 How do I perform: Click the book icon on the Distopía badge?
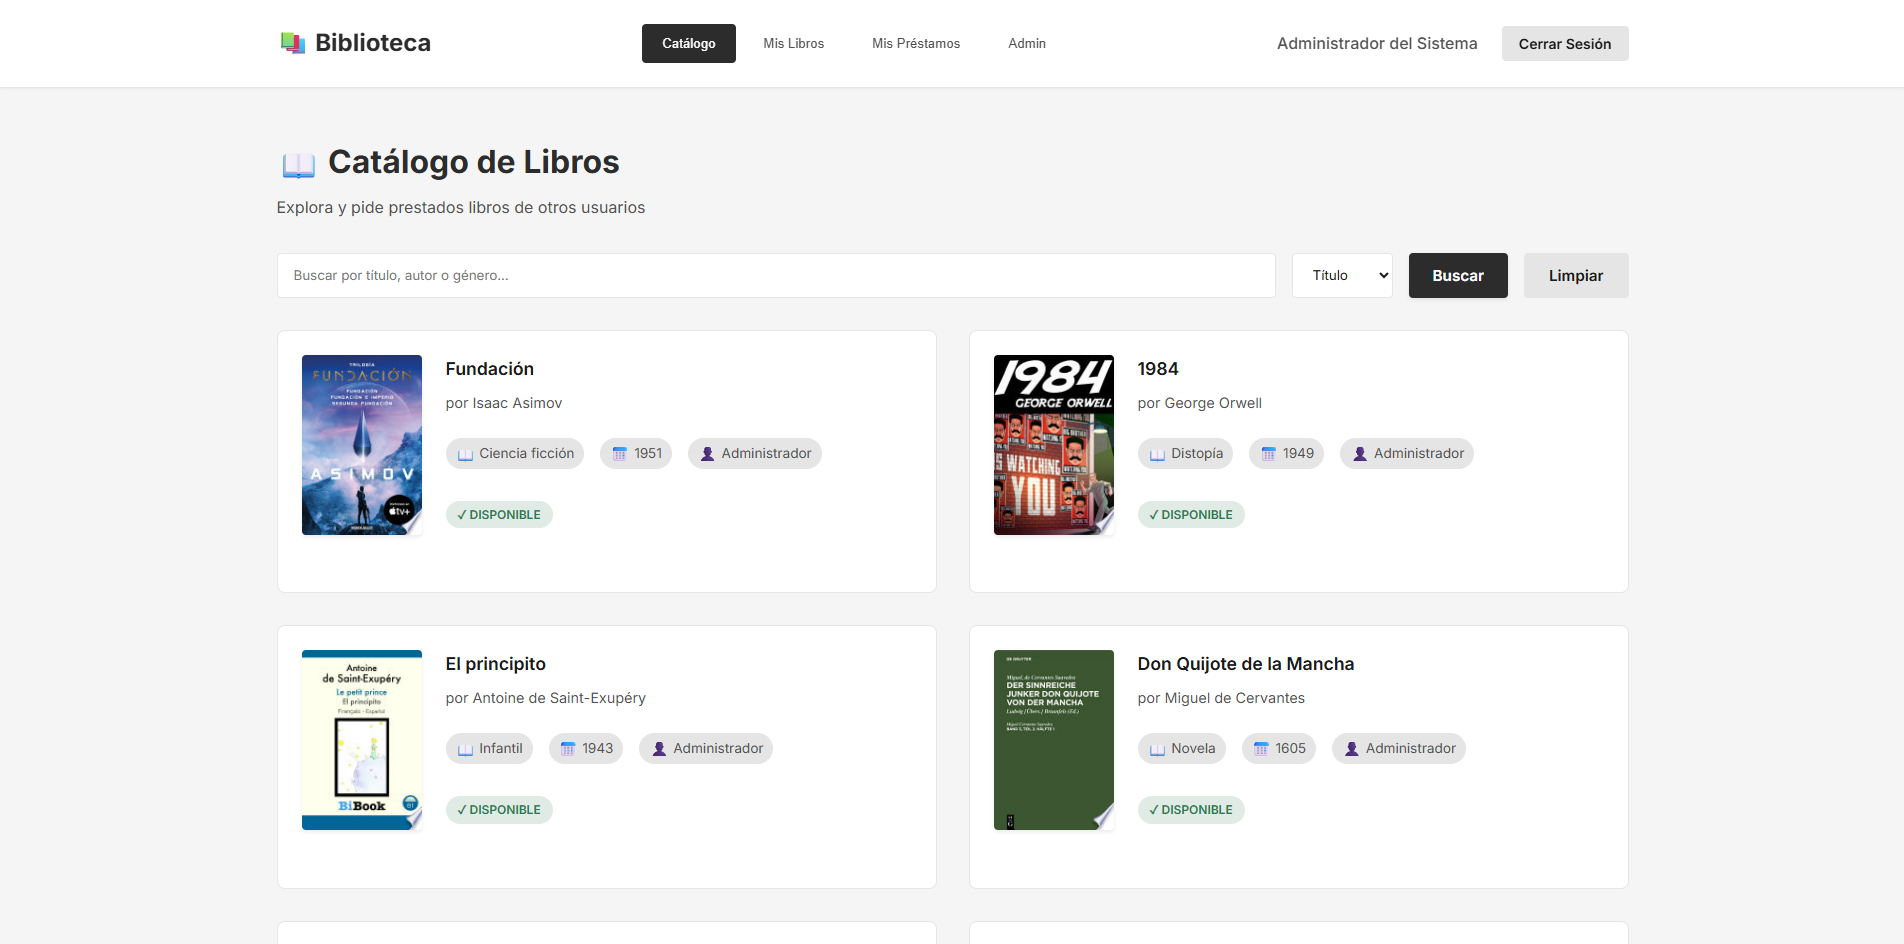click(x=1155, y=453)
